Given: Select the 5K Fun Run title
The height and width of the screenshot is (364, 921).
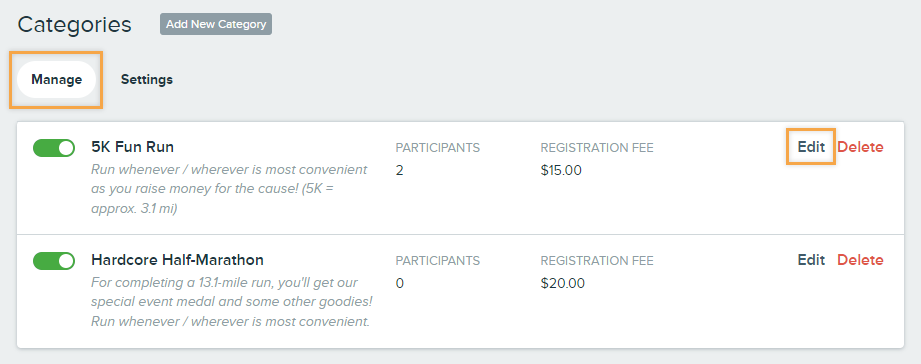Looking at the screenshot, I should 133,147.
